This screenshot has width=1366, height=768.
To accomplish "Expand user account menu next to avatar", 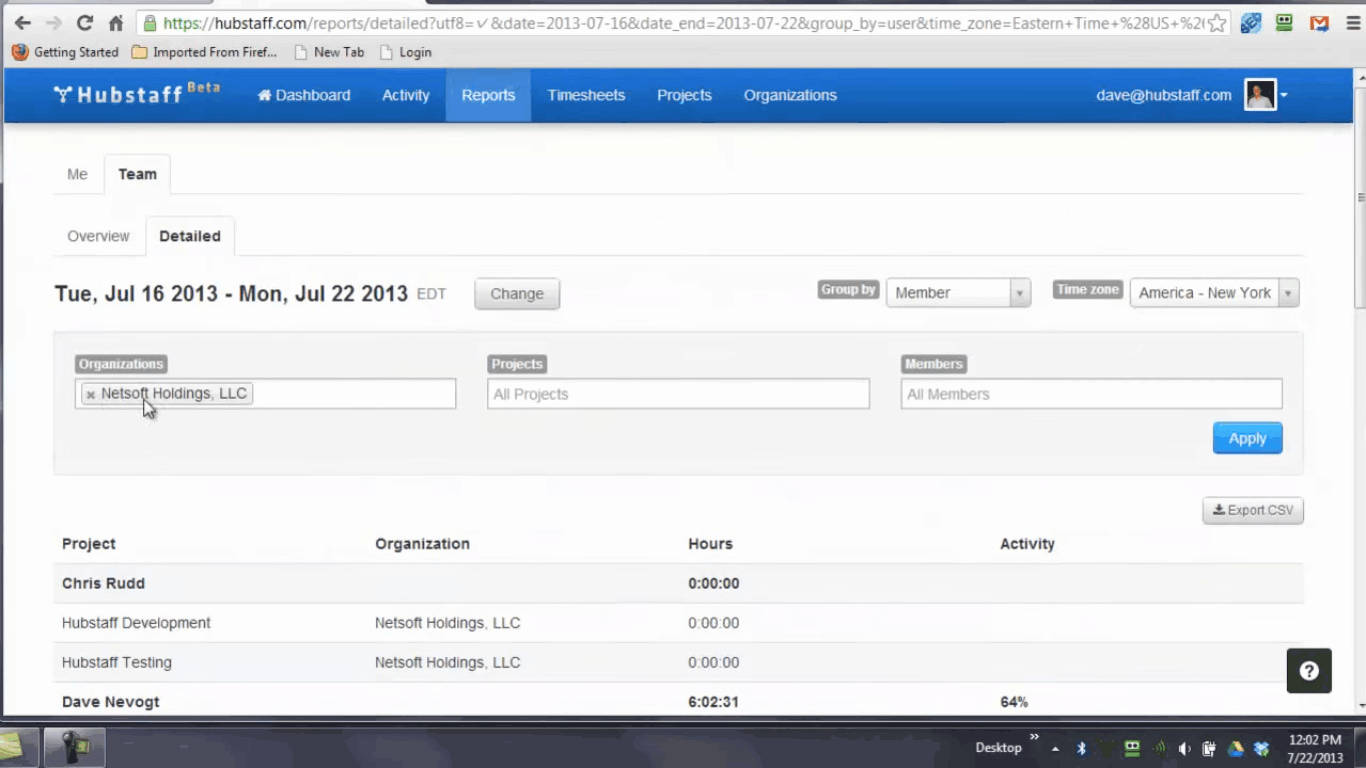I will tap(1284, 96).
